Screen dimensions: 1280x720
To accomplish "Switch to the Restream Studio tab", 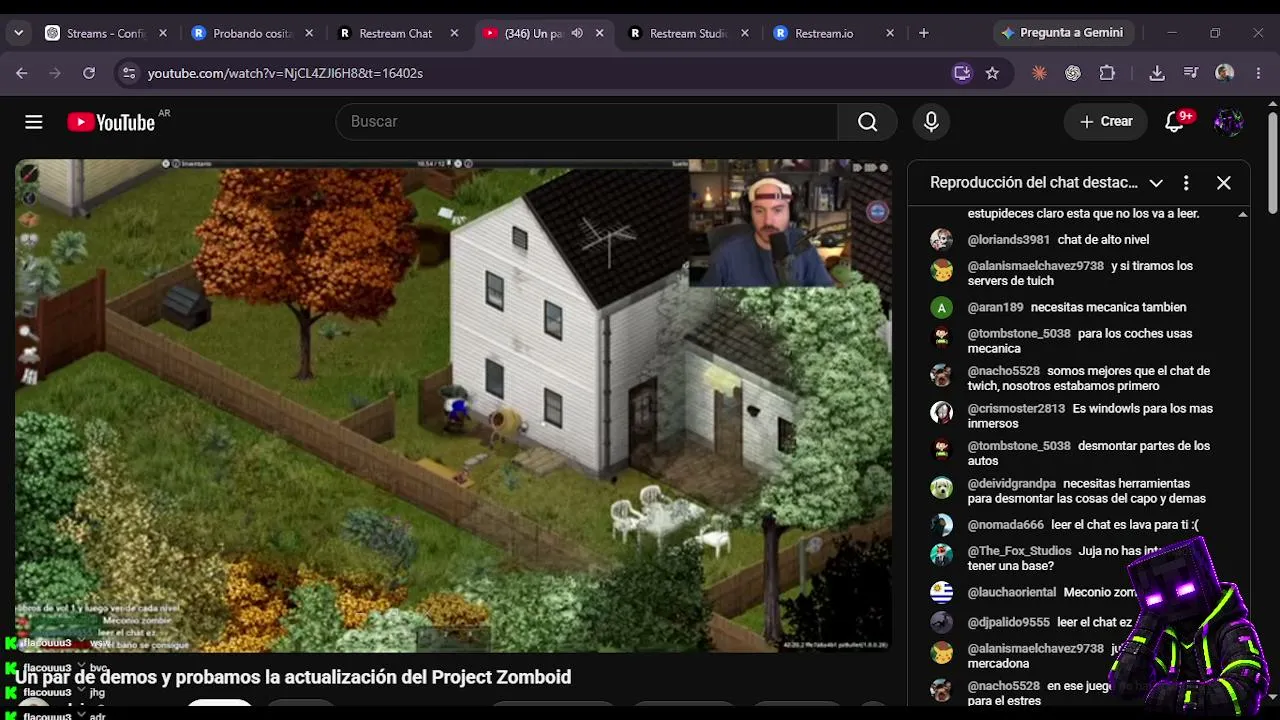I will (688, 33).
